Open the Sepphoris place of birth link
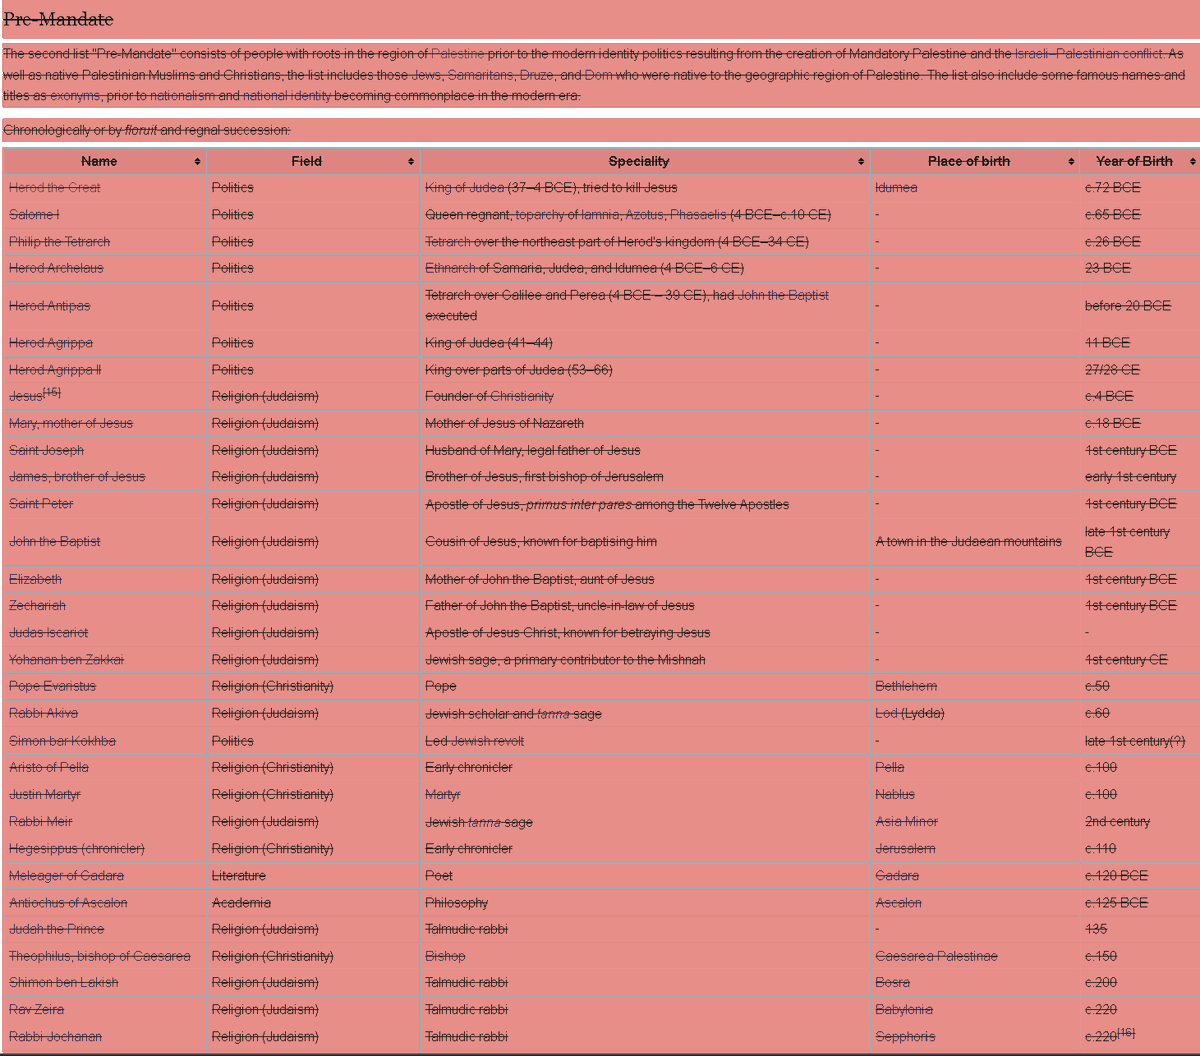 click(905, 1037)
